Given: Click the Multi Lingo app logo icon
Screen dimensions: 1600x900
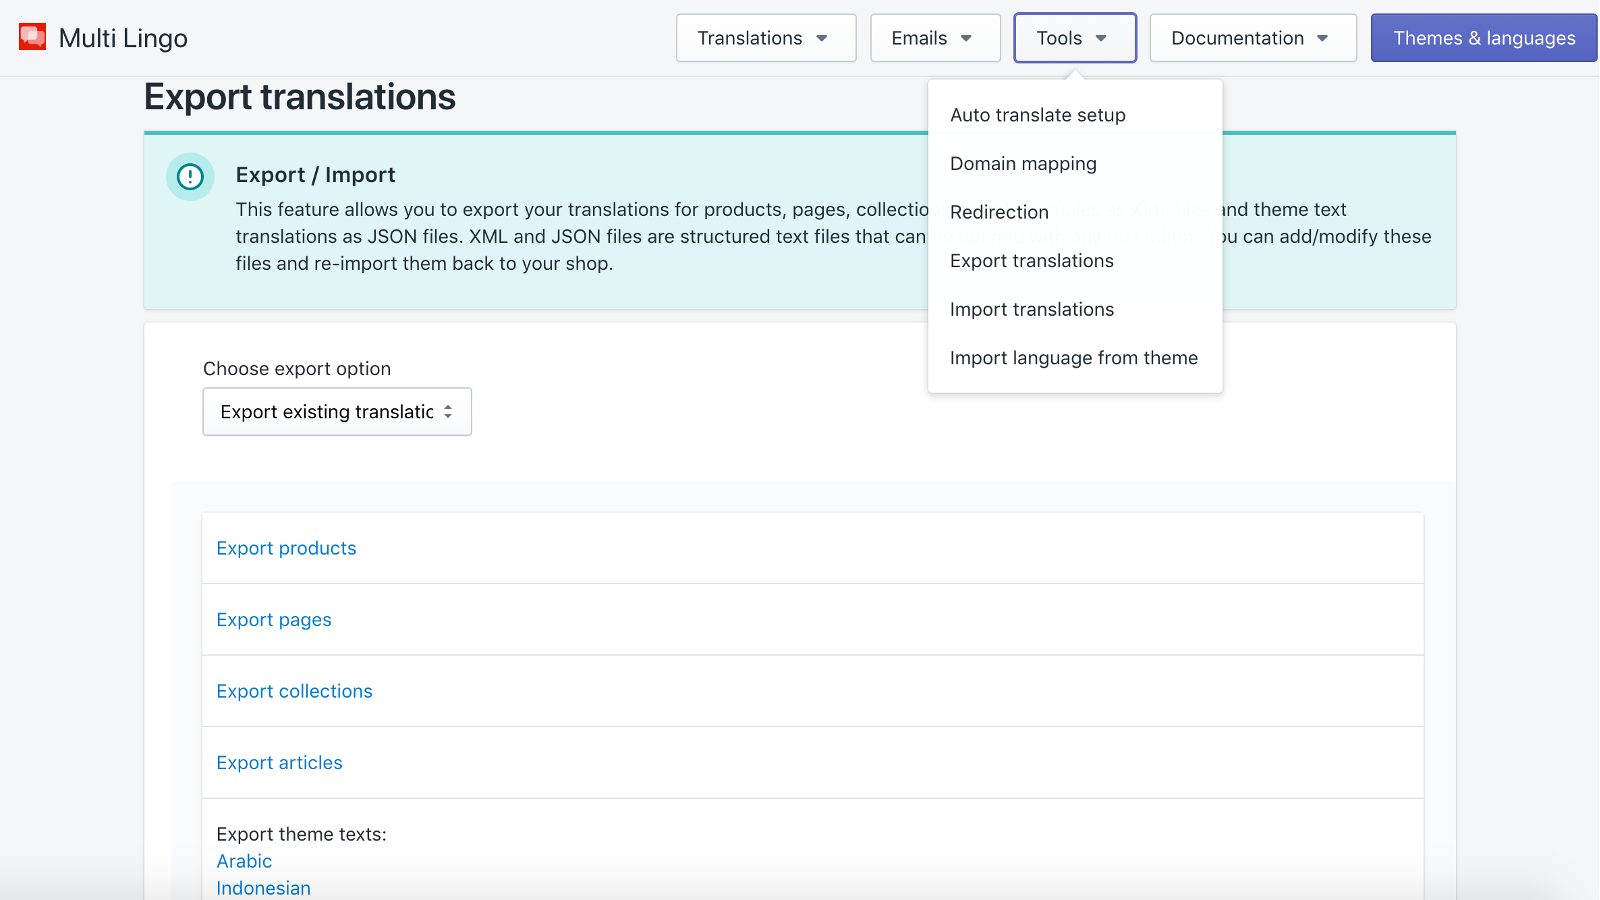Looking at the screenshot, I should (31, 36).
